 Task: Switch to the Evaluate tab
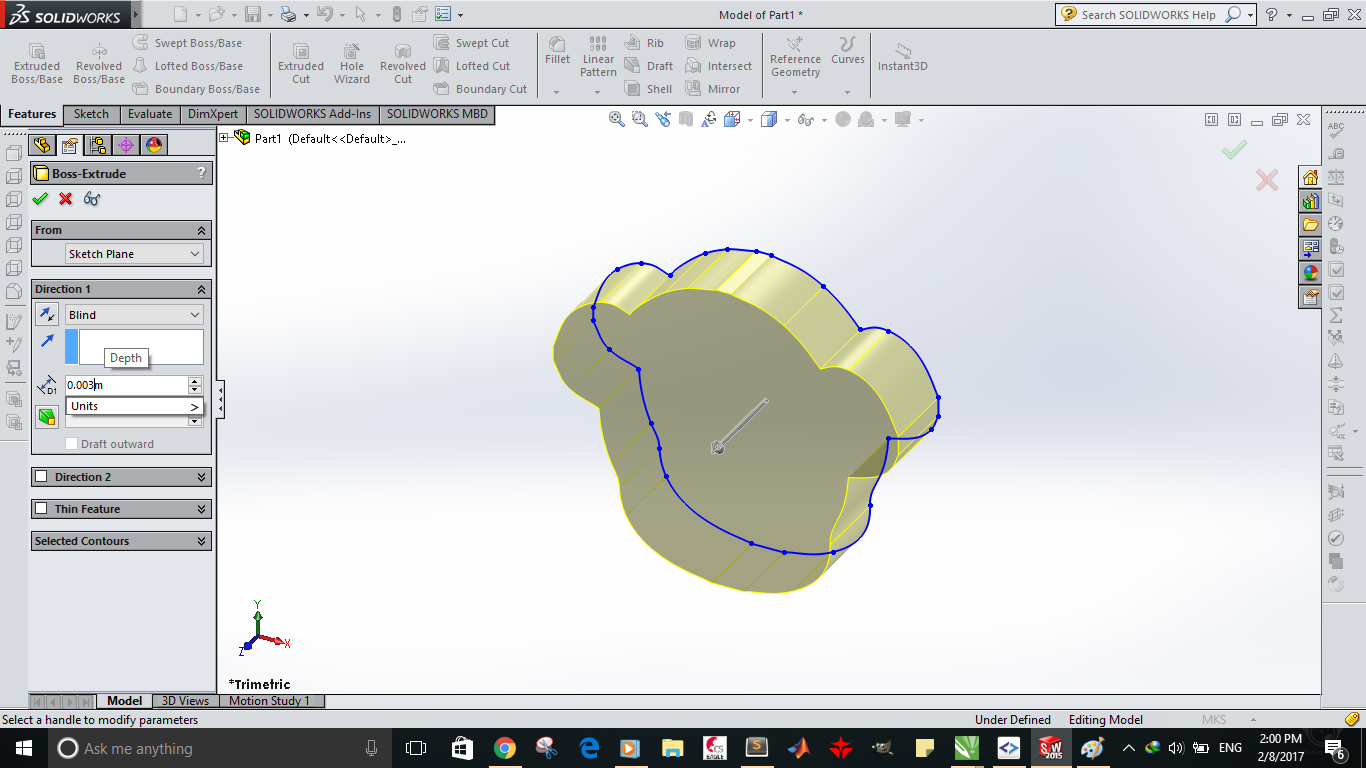coord(150,114)
